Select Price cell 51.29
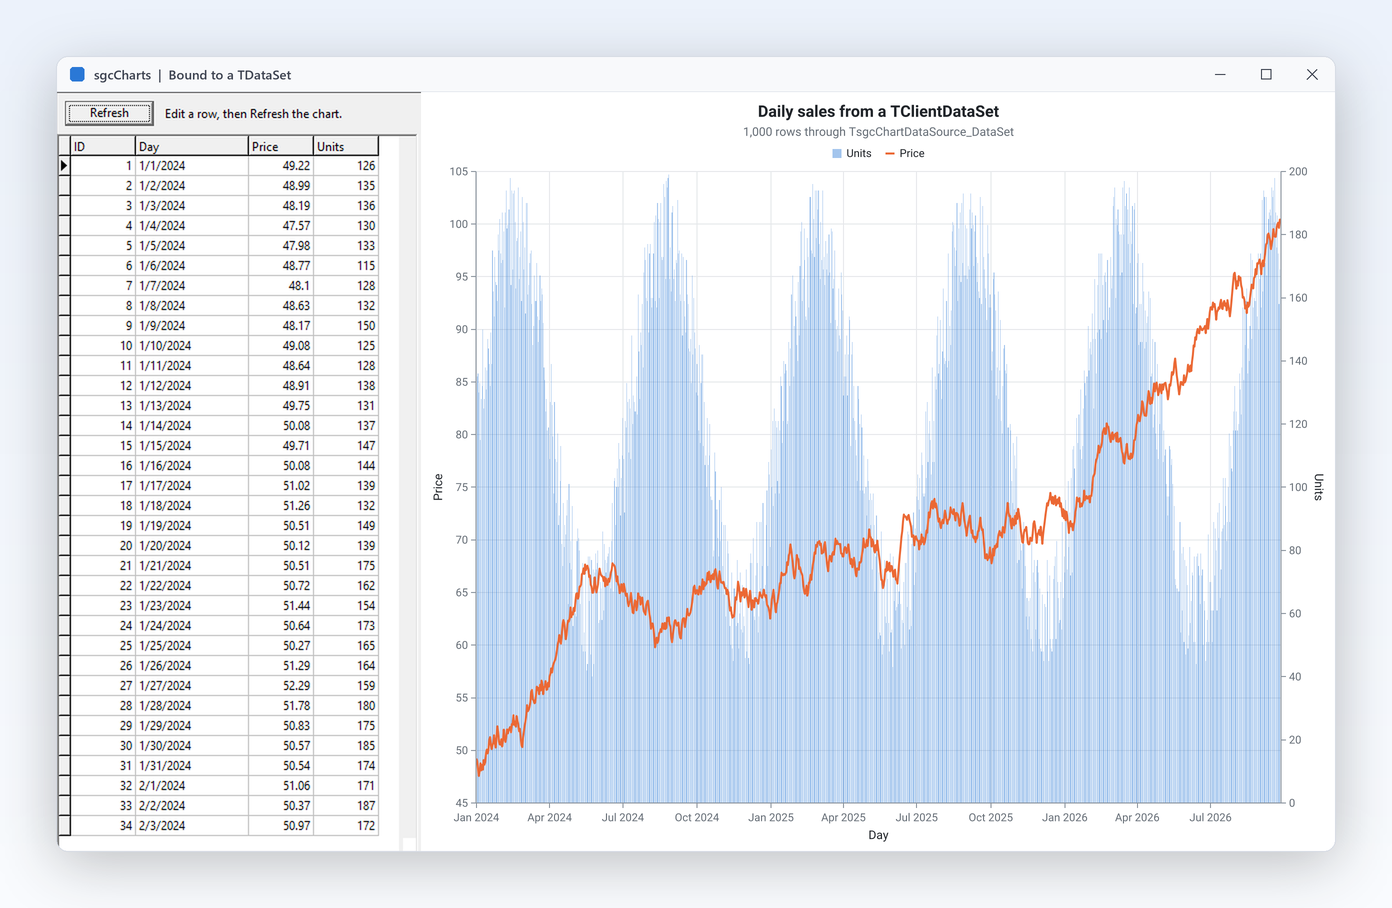This screenshot has width=1392, height=908. tap(281, 666)
